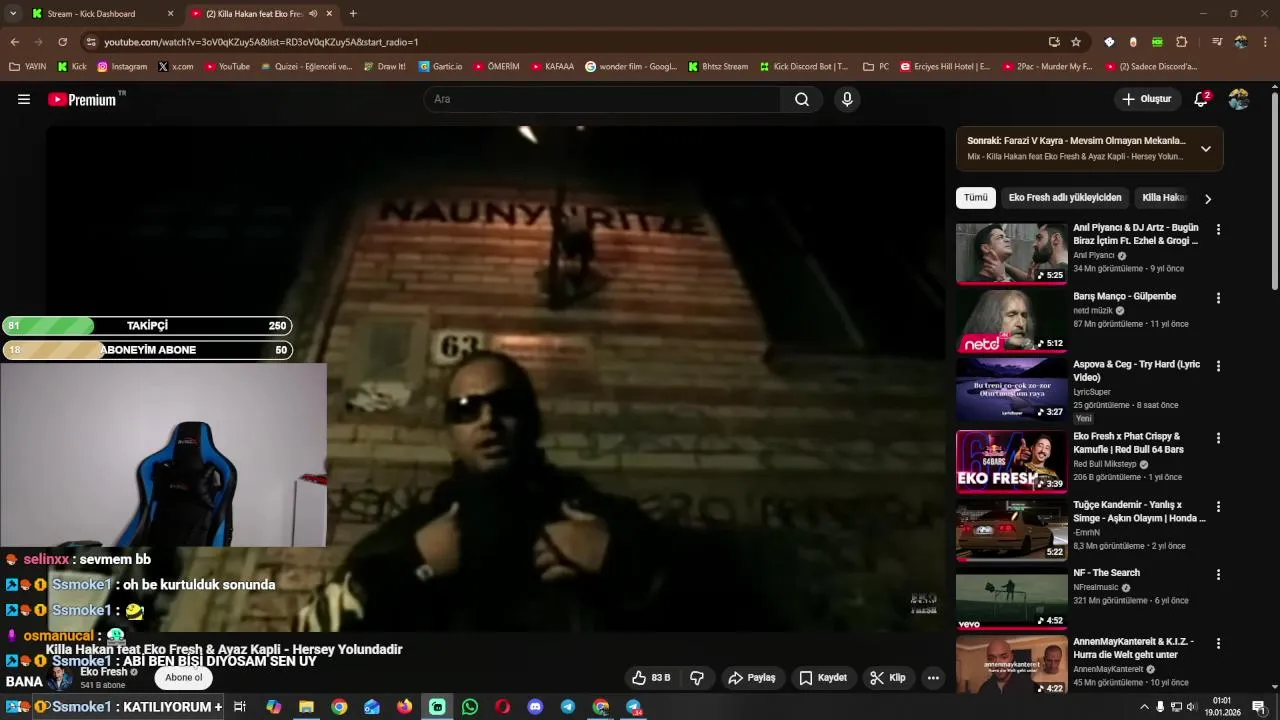1280x720 pixels.
Task: Go to YouTube Premium home logo
Action: tap(86, 99)
